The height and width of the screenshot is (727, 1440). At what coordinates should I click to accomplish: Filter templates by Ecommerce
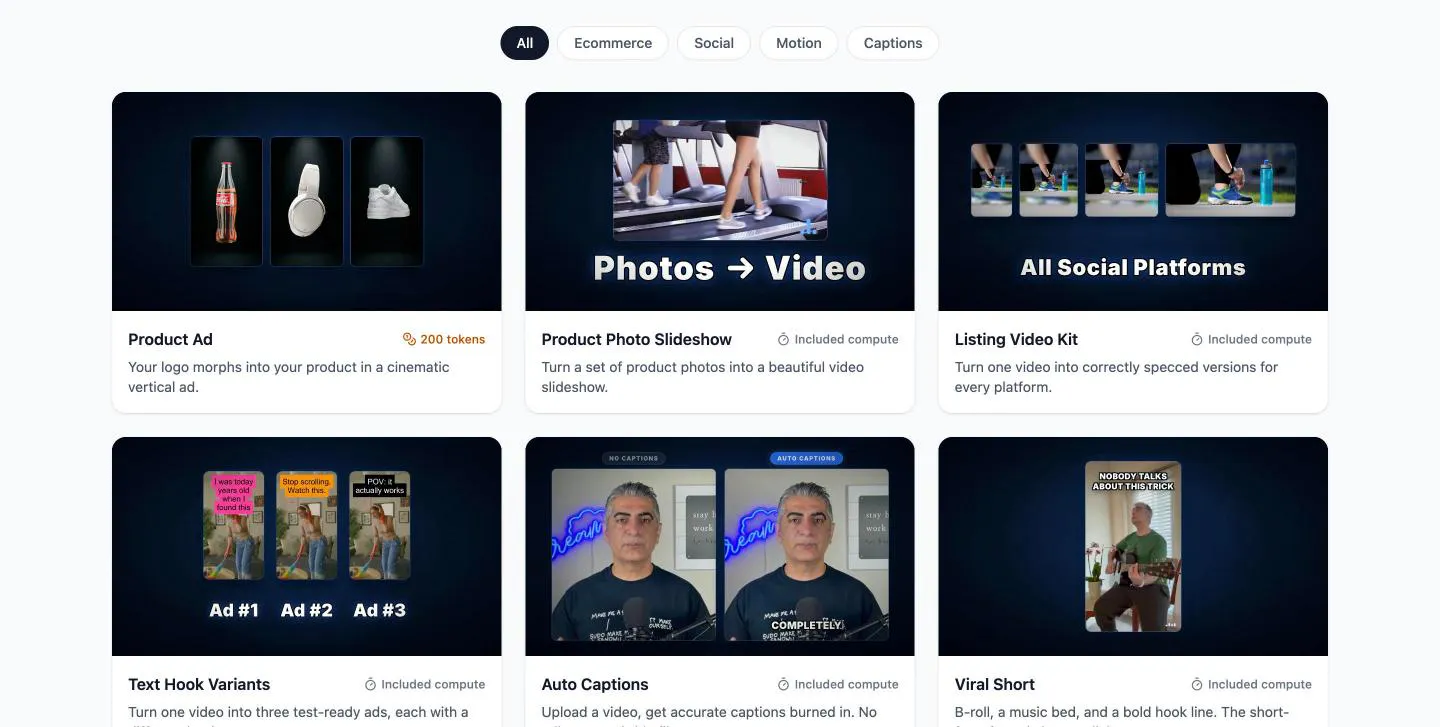pyautogui.click(x=613, y=43)
